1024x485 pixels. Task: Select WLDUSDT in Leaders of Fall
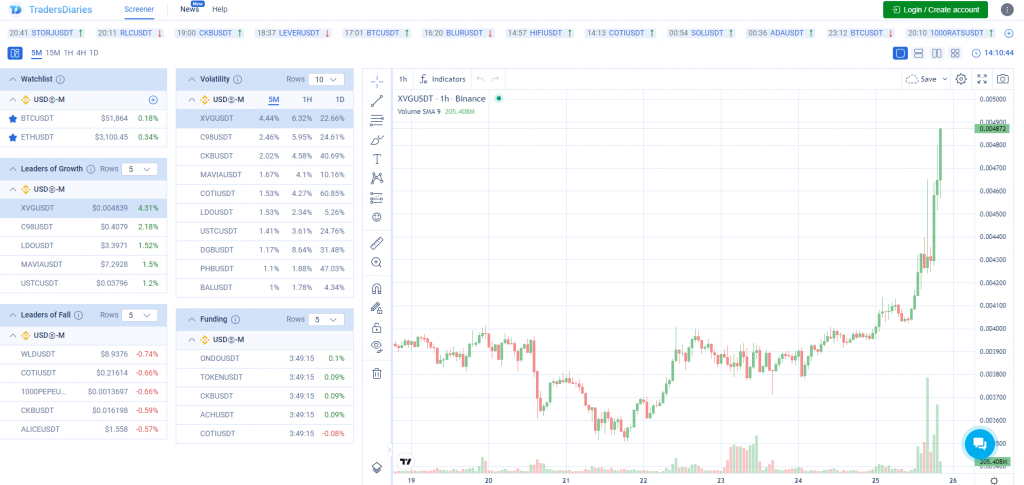(84, 354)
